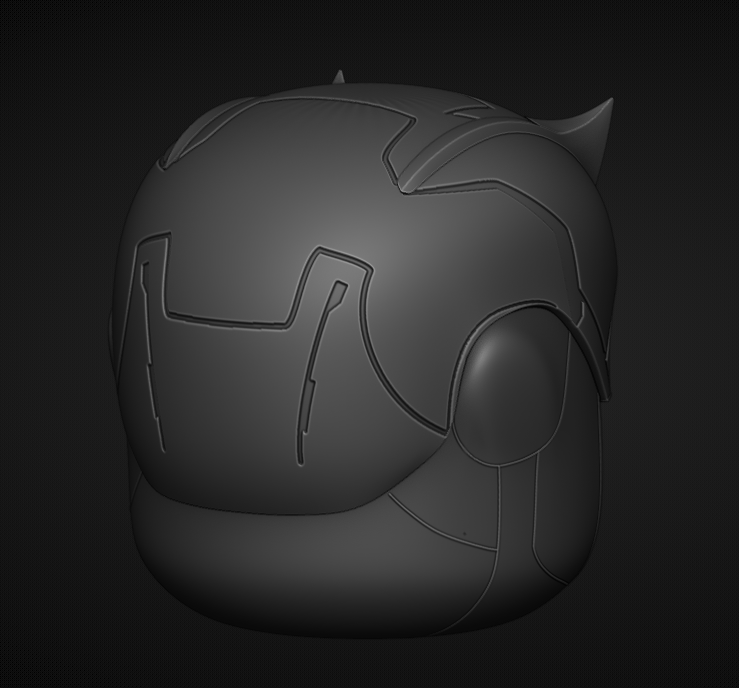Select the chin guard section of the helmet
The height and width of the screenshot is (688, 739).
302,565
